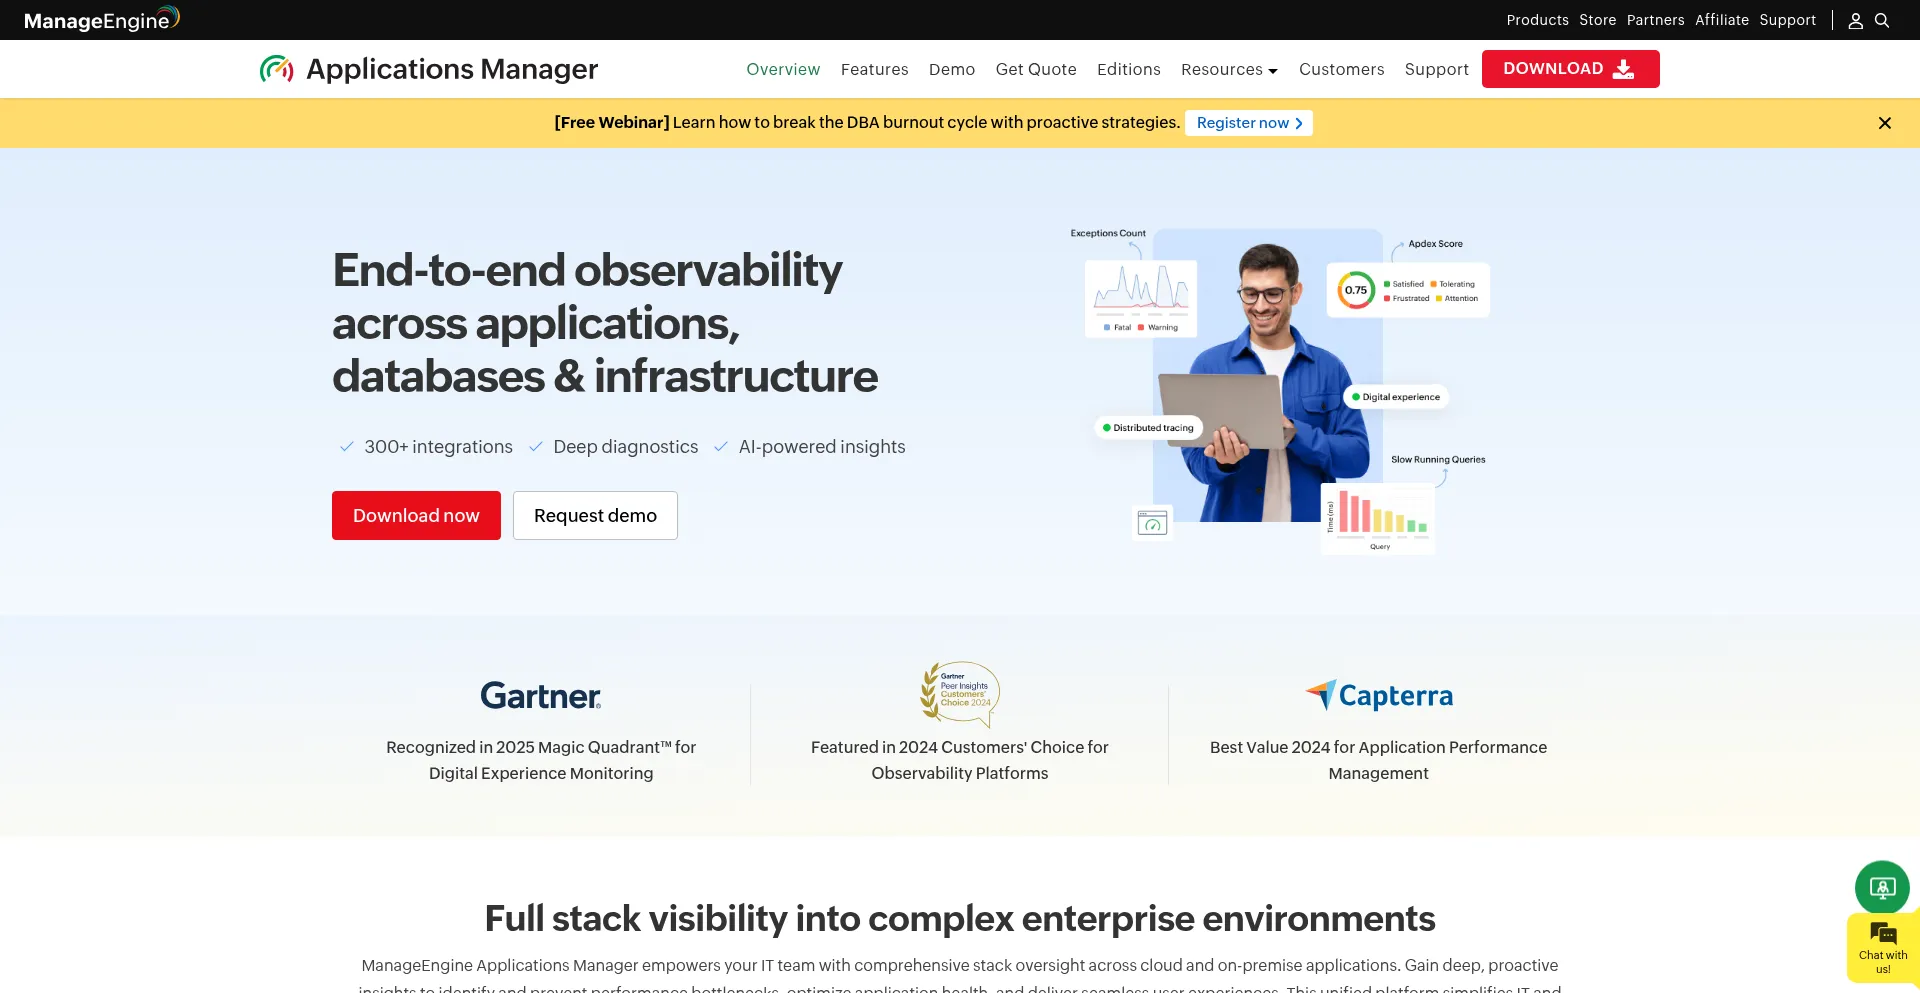Click the Download now button
The image size is (1920, 993).
coord(416,515)
